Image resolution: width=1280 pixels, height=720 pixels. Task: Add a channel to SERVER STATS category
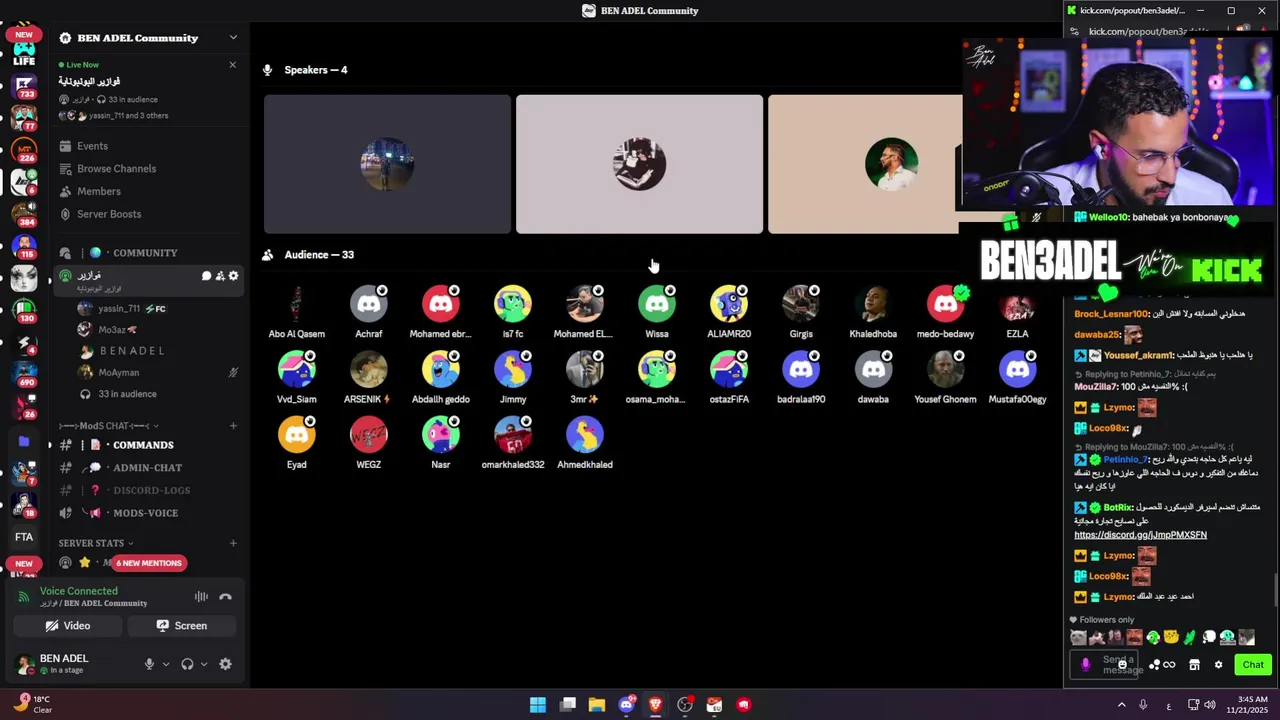coord(233,543)
